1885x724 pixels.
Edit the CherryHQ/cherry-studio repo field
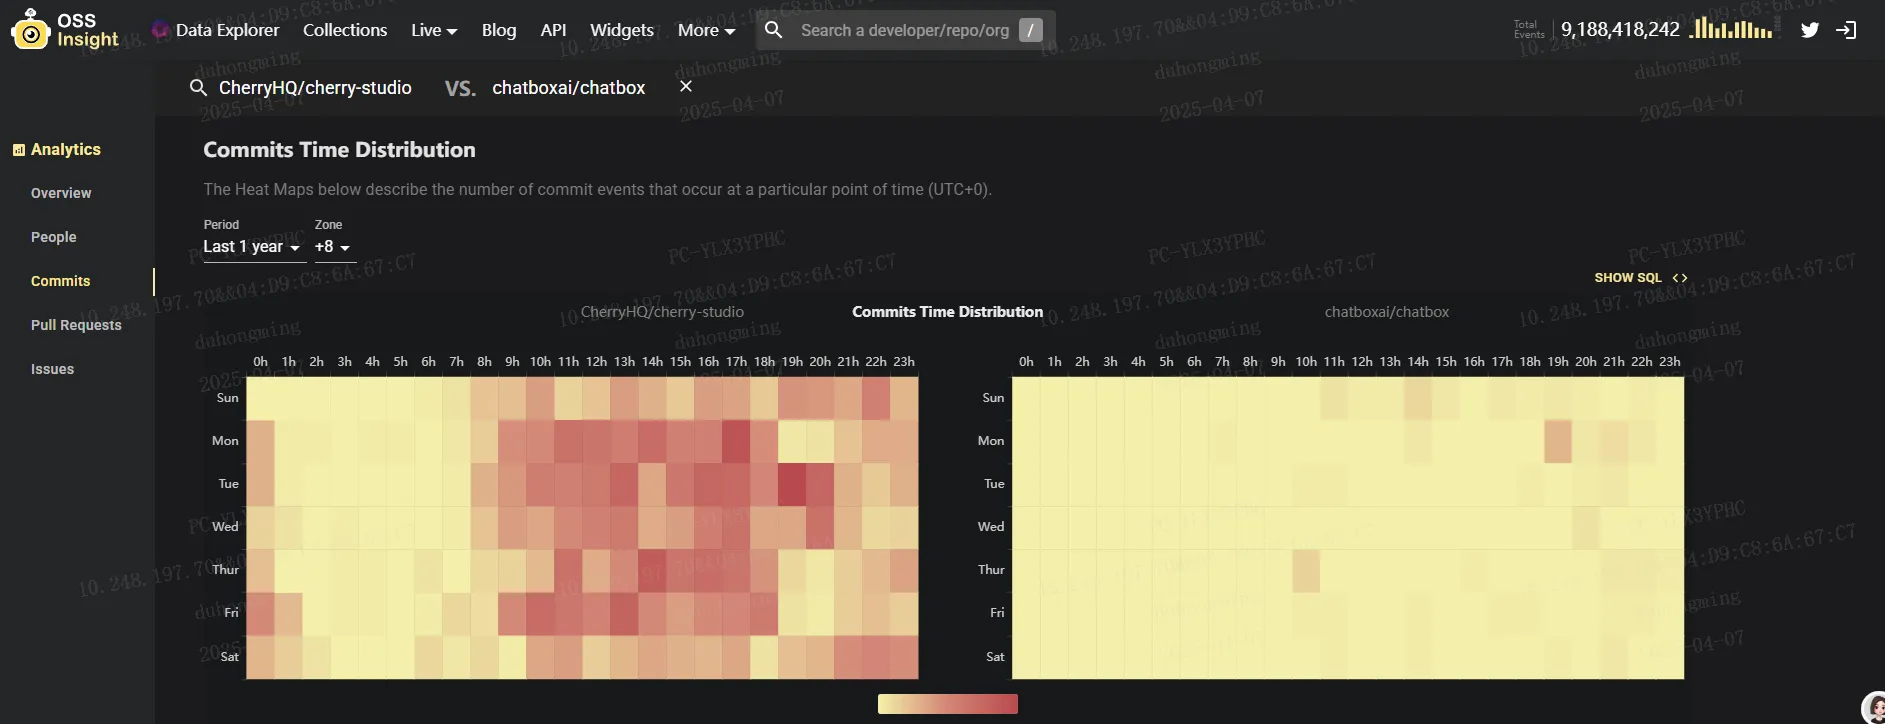[315, 88]
